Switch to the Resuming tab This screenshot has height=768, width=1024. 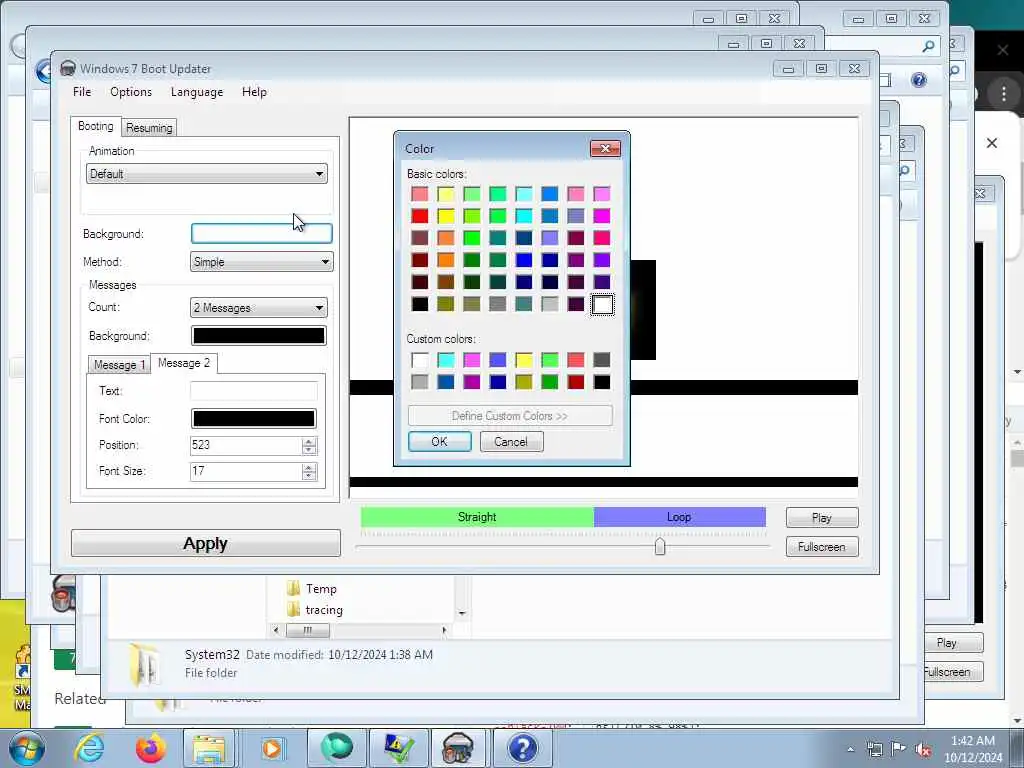[x=149, y=127]
